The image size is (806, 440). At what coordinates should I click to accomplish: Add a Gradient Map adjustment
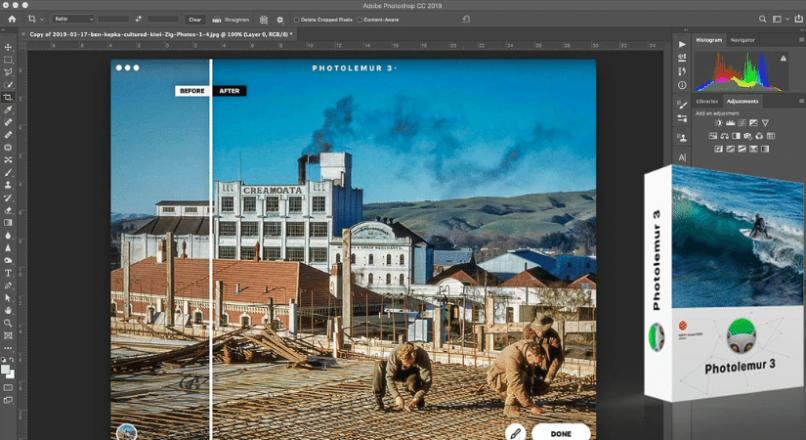(x=765, y=149)
